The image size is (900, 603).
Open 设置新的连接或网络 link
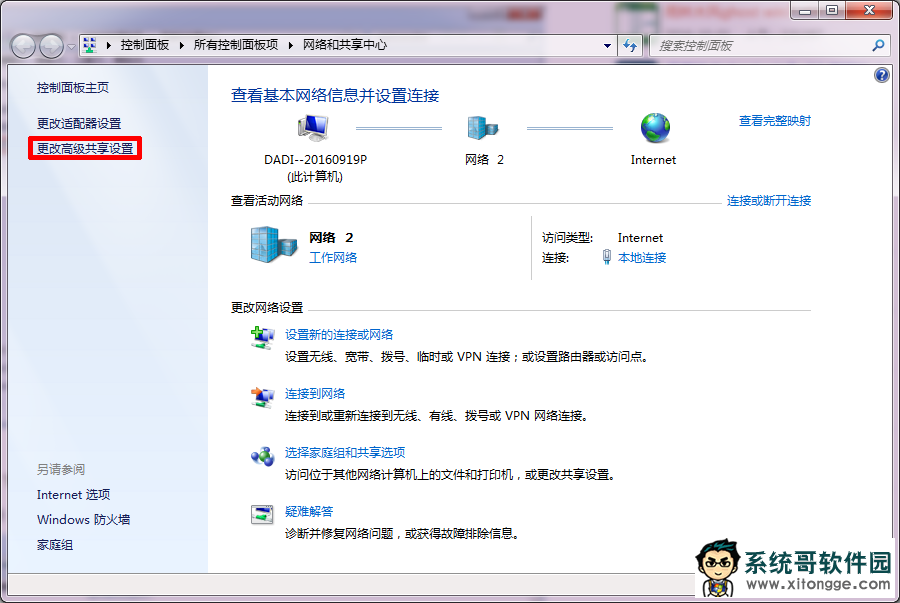(x=339, y=334)
